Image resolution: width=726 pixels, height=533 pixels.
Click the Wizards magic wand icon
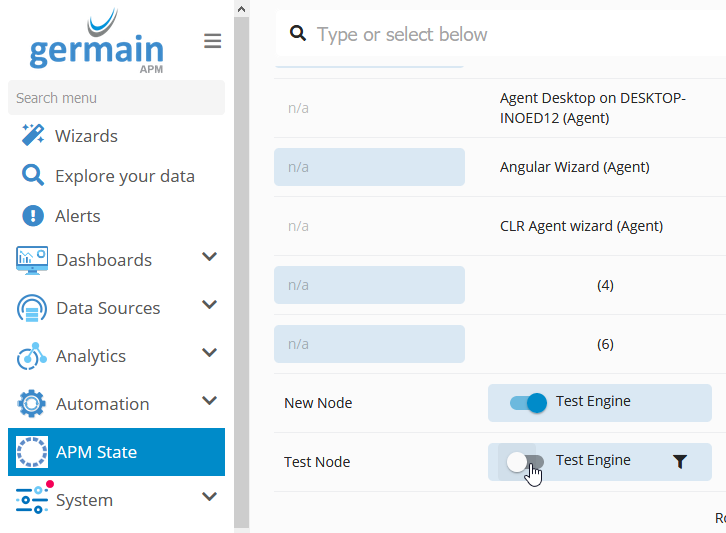[x=33, y=136]
